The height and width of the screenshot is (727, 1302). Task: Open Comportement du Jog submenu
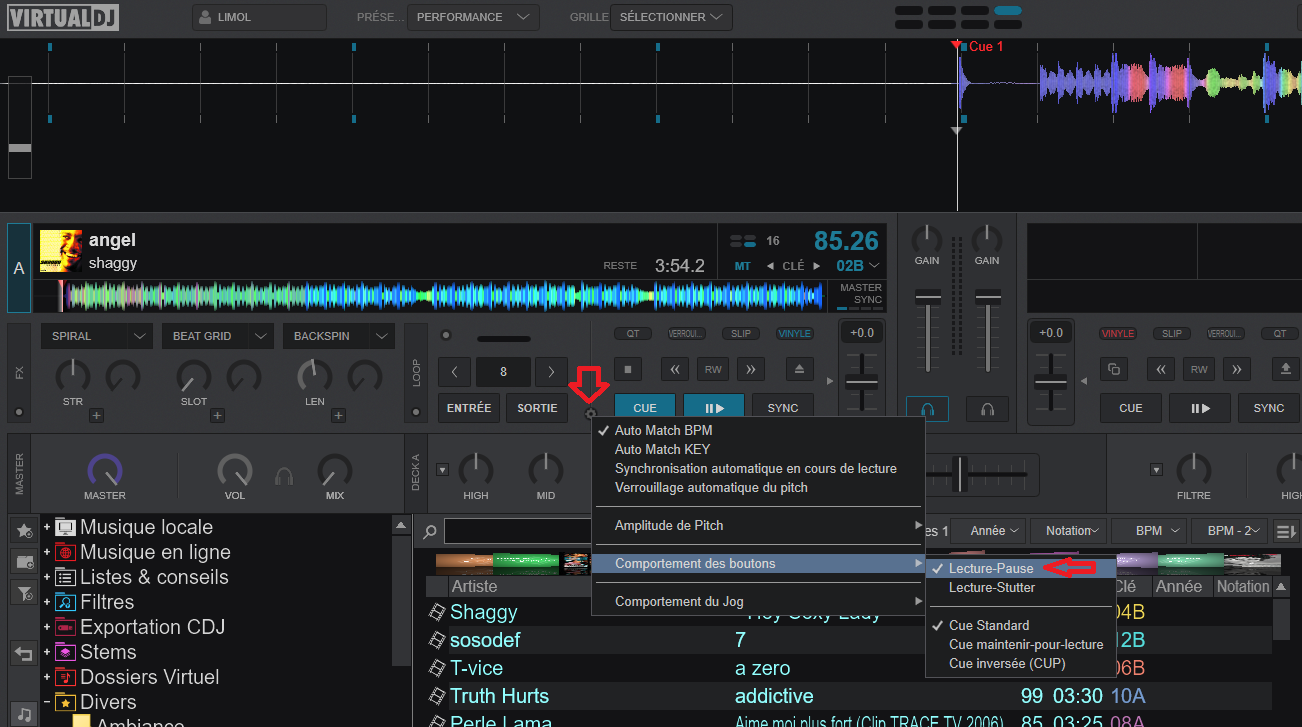point(757,602)
